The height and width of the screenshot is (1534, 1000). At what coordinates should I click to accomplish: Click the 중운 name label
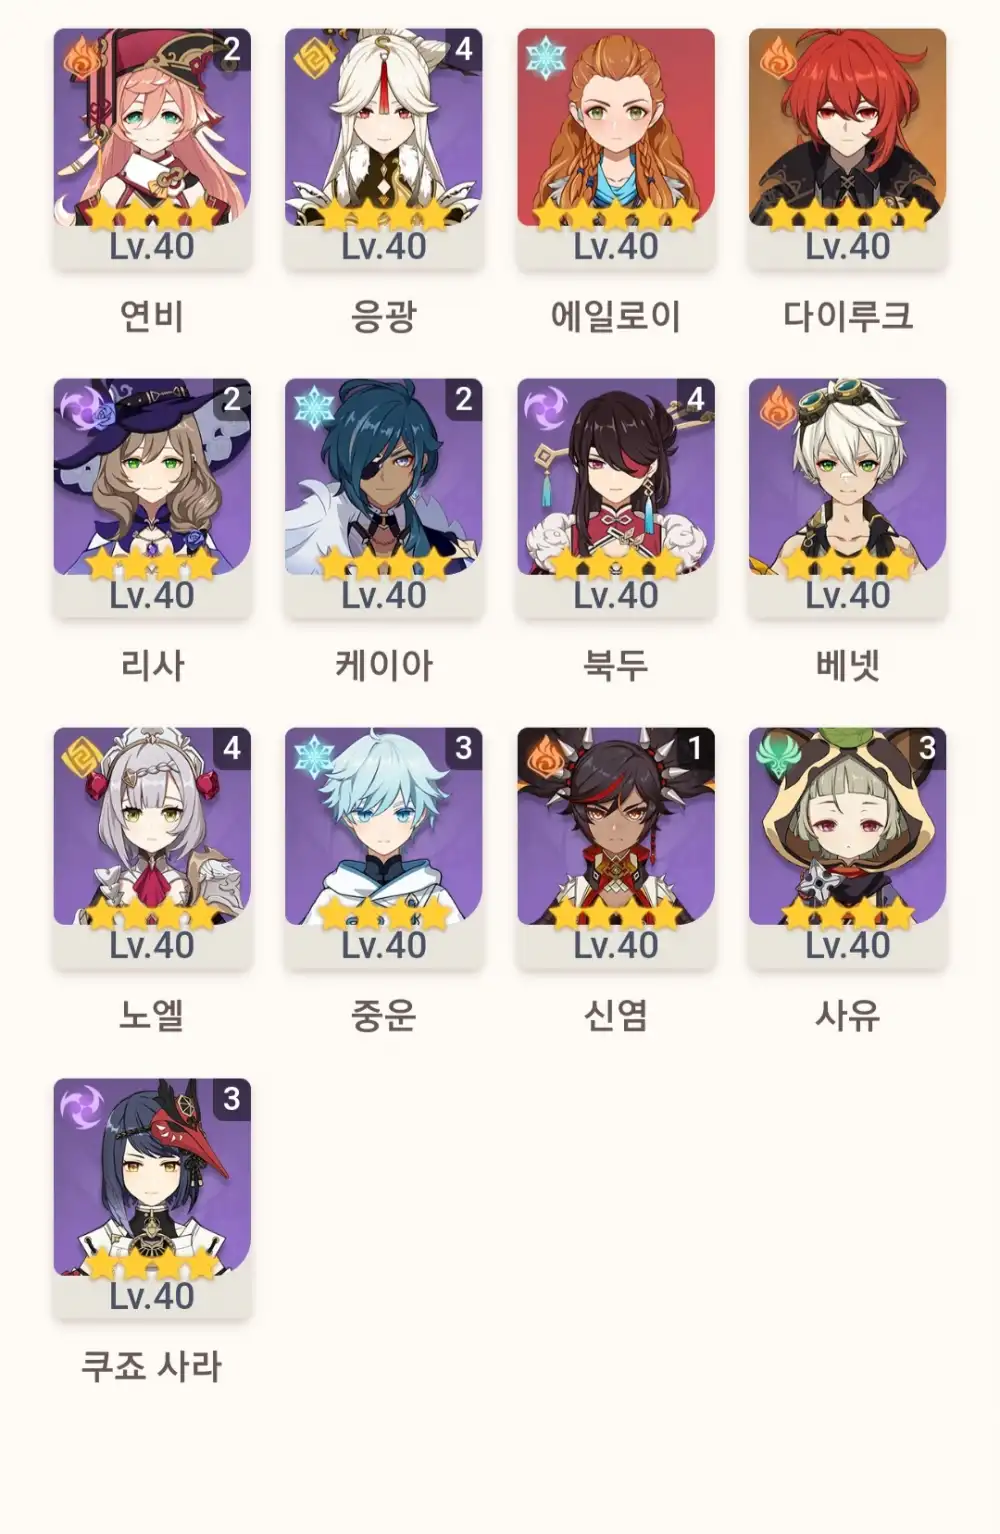[384, 1015]
